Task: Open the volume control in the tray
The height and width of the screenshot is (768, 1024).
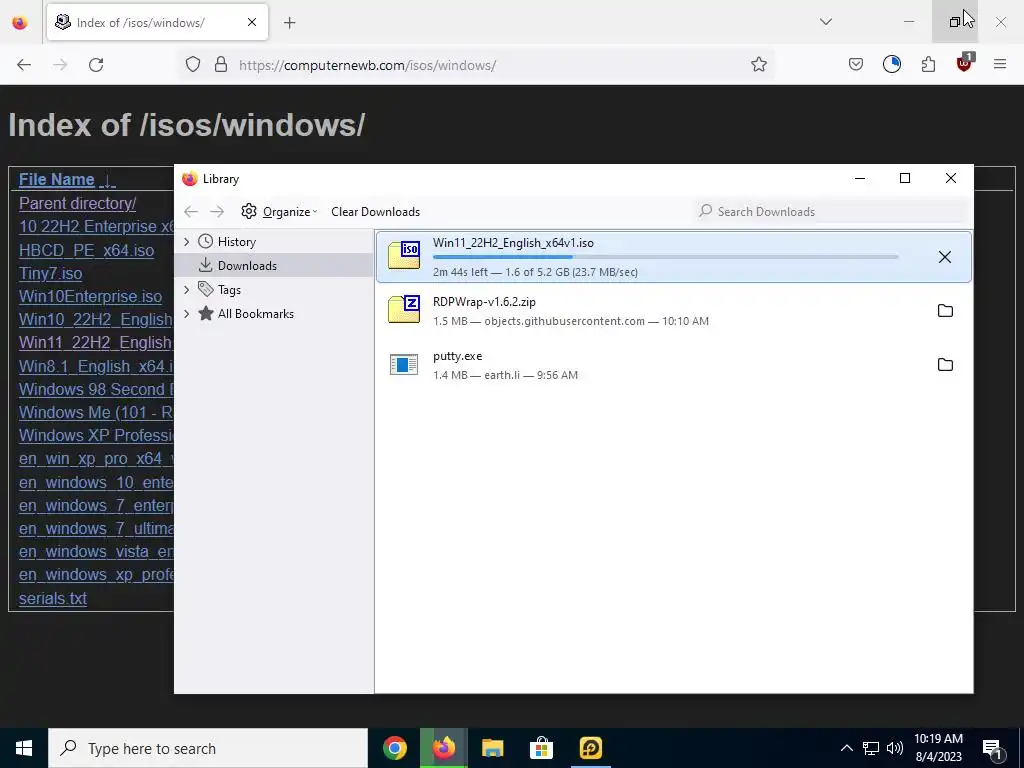Action: pyautogui.click(x=895, y=748)
